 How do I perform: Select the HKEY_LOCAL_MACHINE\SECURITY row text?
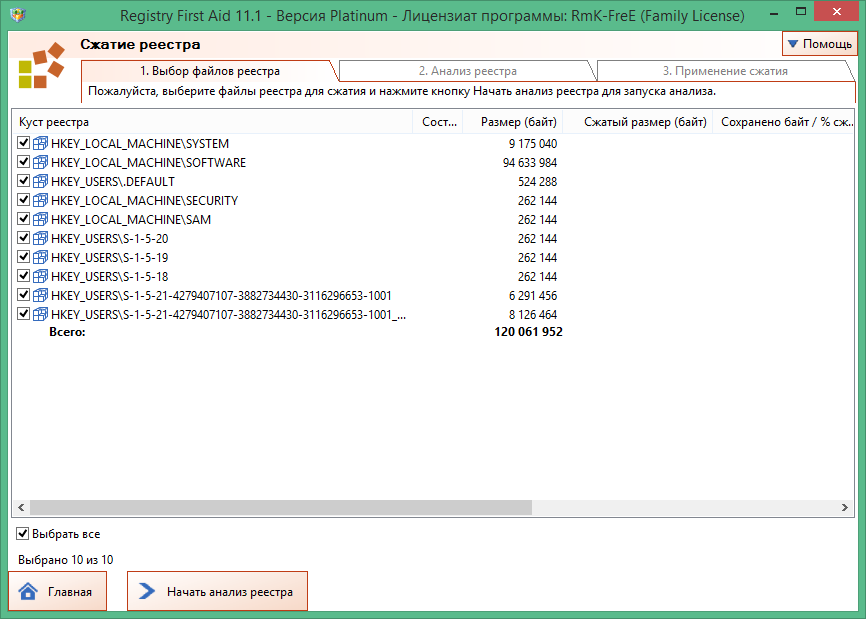coord(144,200)
